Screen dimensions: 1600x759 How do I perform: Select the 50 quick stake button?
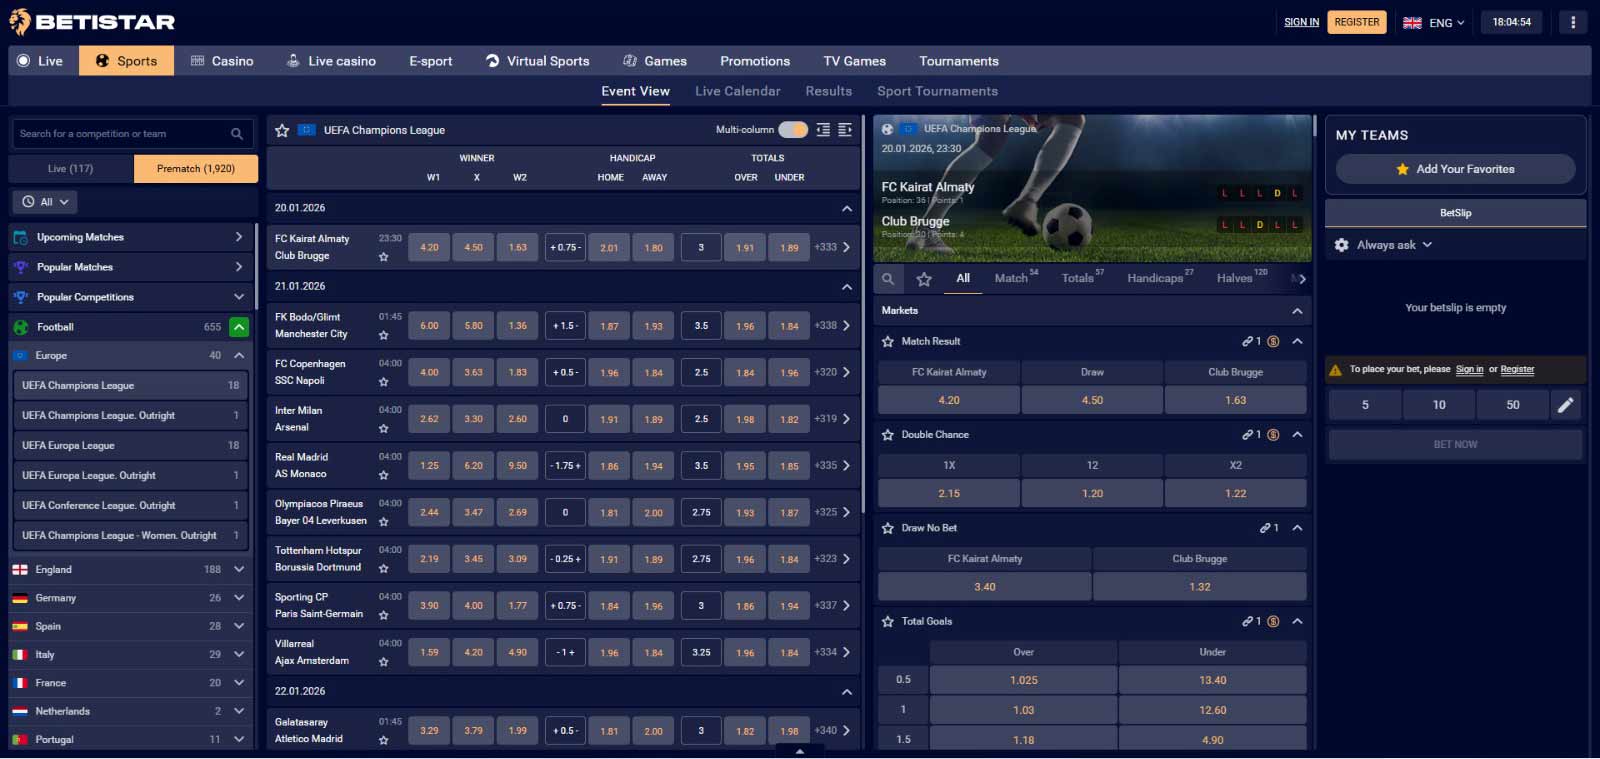pyautogui.click(x=1513, y=405)
